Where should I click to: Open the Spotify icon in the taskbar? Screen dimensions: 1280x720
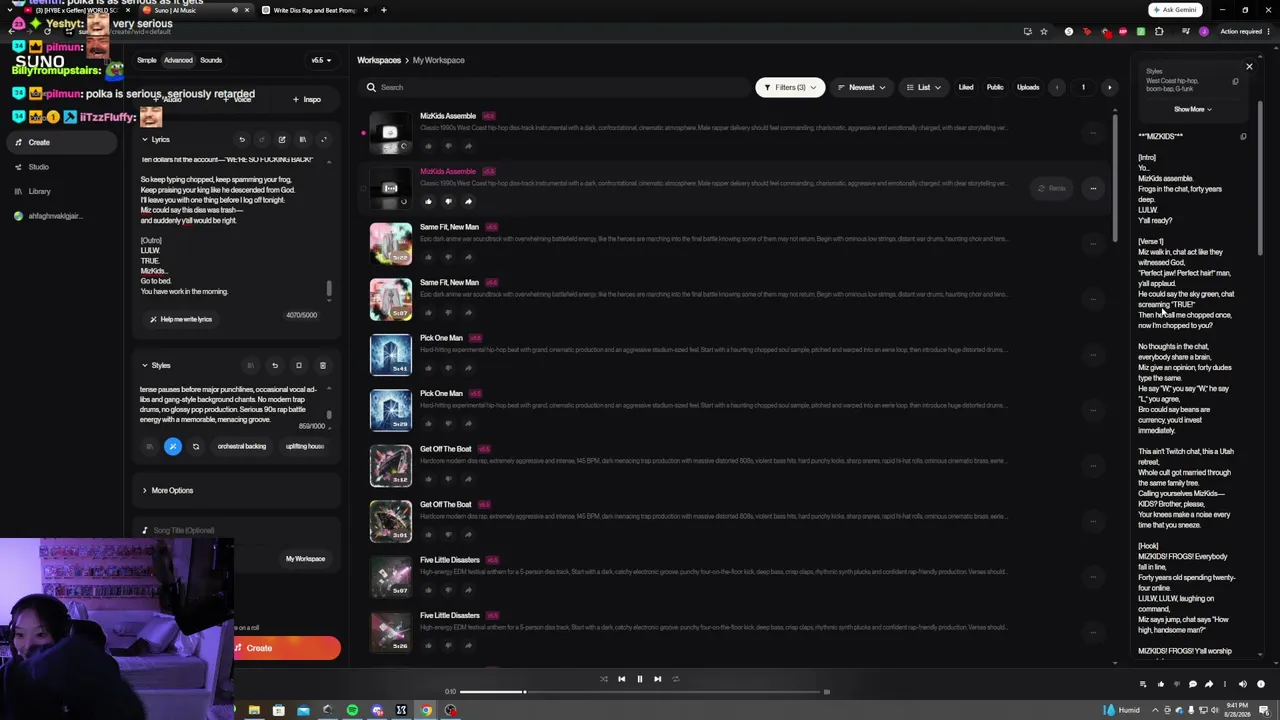[352, 711]
